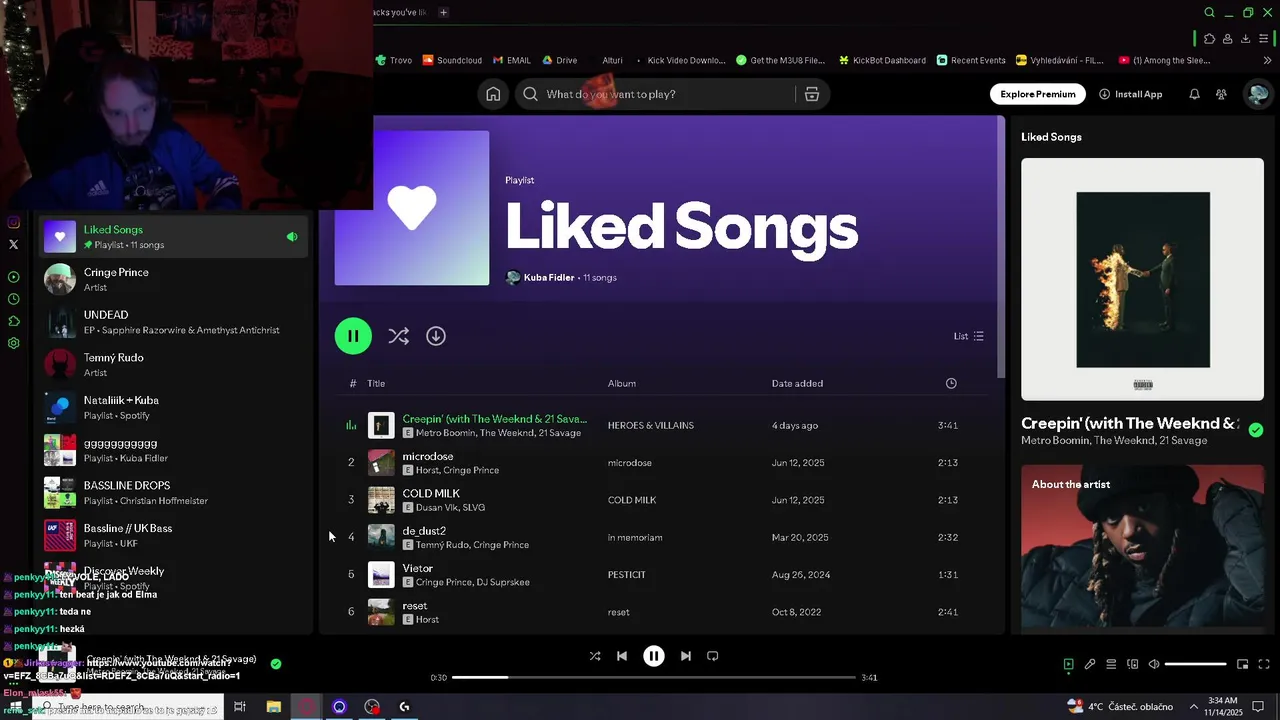Open Lyrics microphone icon

1090,664
